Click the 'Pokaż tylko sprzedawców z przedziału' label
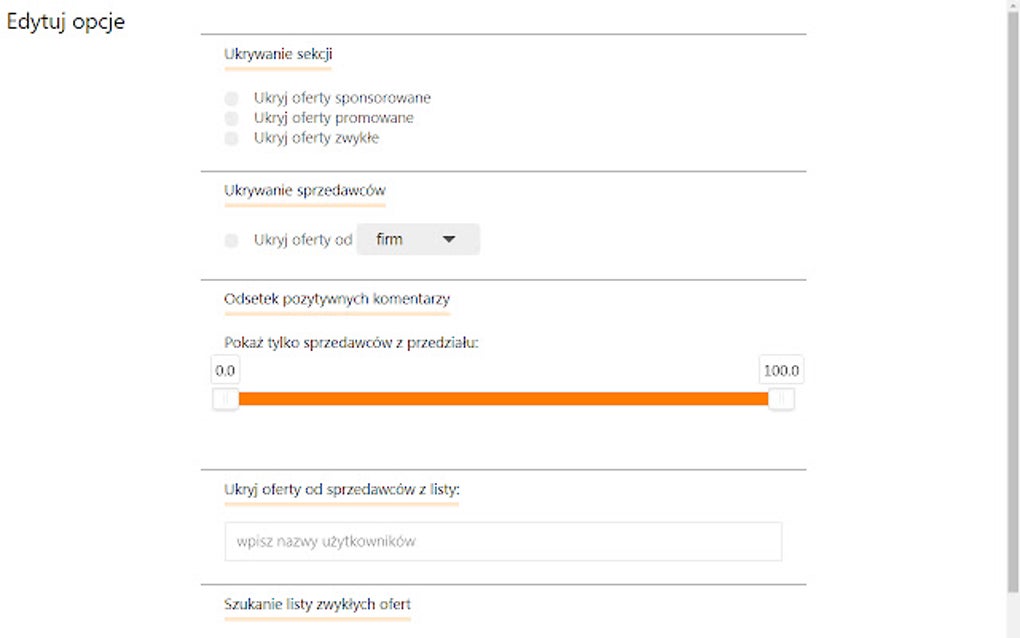Image resolution: width=1020 pixels, height=638 pixels. [x=352, y=342]
